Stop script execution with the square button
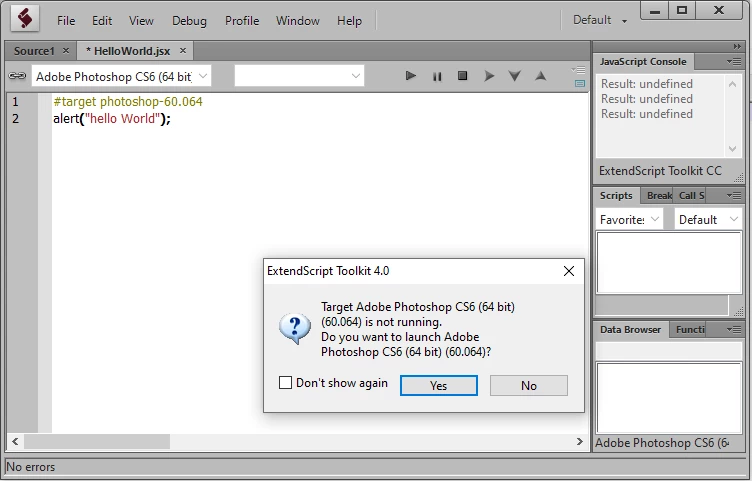This screenshot has height=481, width=752. point(462,76)
